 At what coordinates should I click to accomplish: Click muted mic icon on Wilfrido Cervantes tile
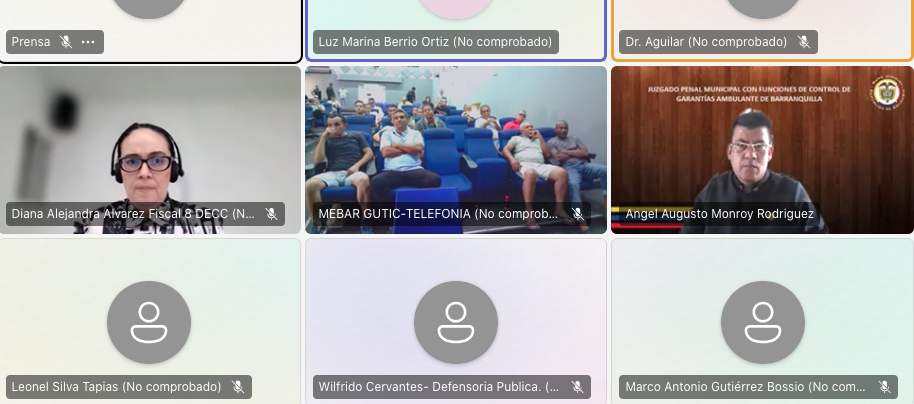click(x=578, y=387)
